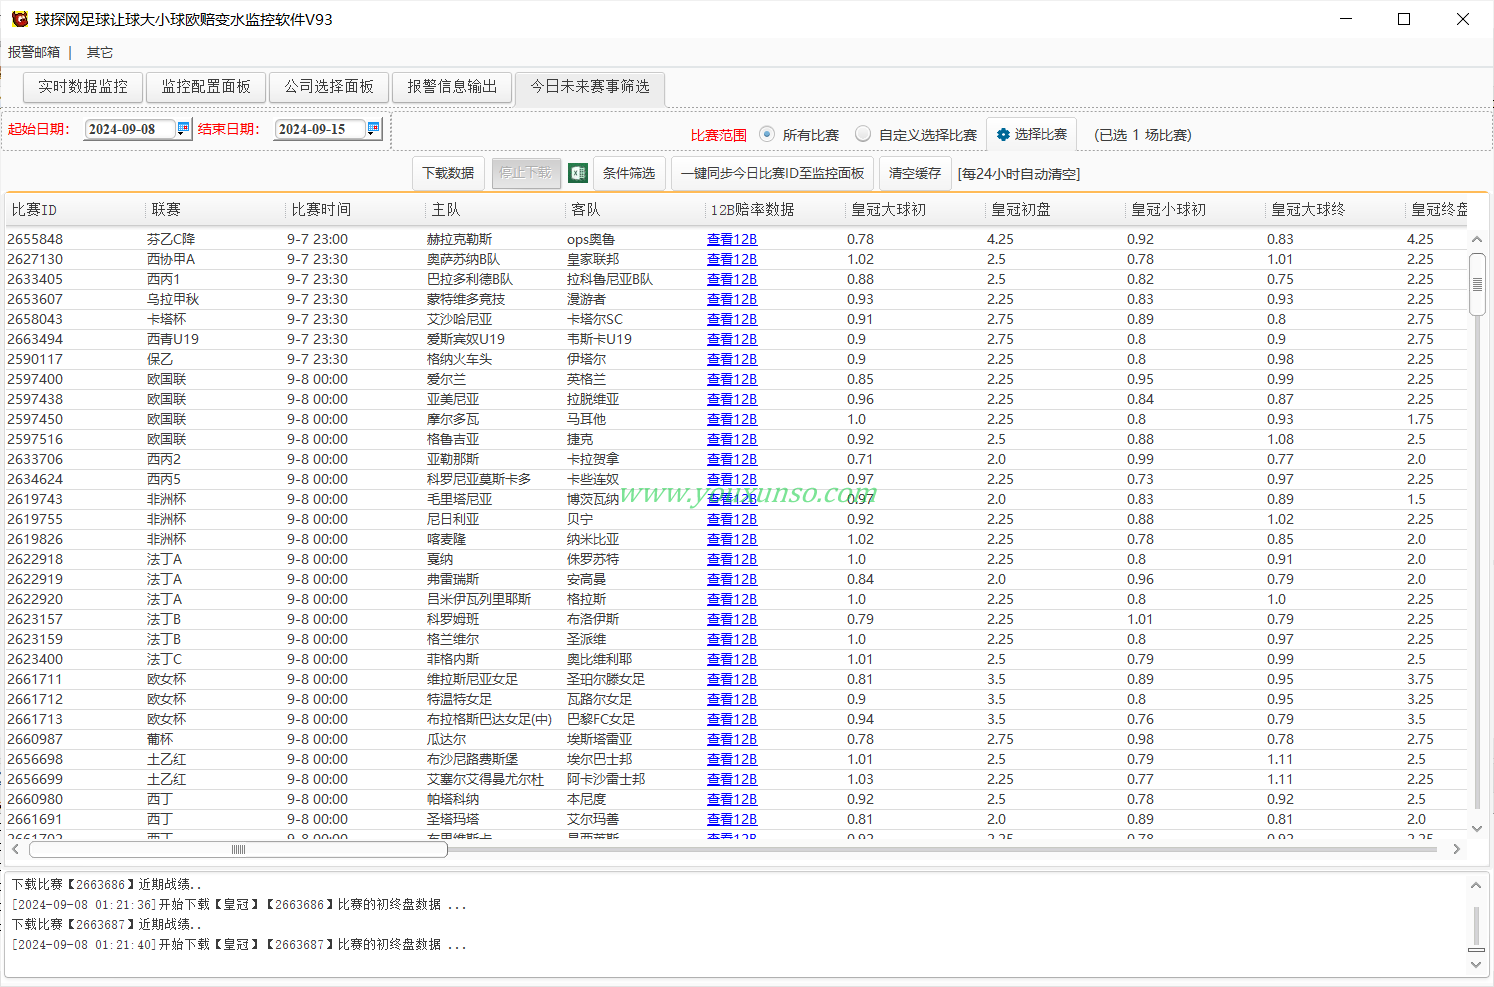Click 查看12B link for match 2660980
Viewport: 1494px width, 987px height.
(732, 799)
